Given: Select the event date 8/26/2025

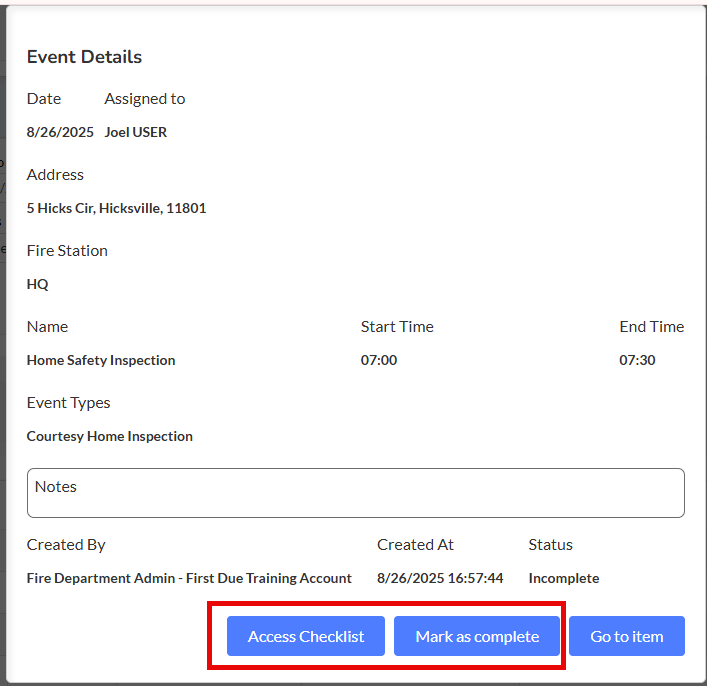Looking at the screenshot, I should (60, 132).
